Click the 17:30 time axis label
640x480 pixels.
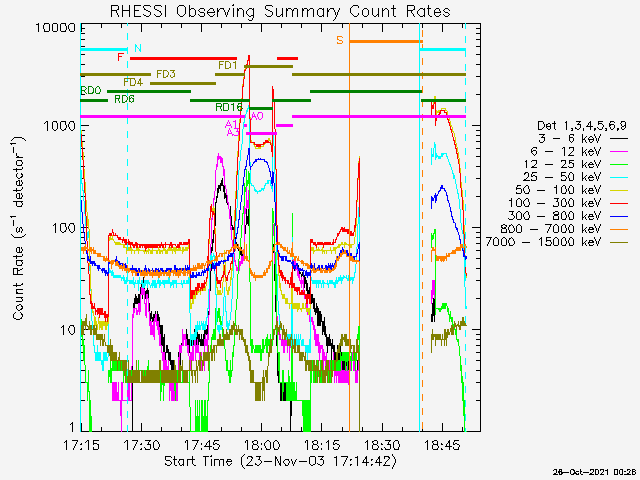(x=142, y=445)
